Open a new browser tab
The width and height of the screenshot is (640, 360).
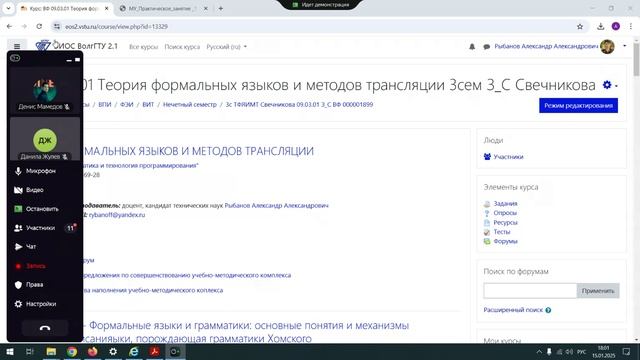coord(220,8)
